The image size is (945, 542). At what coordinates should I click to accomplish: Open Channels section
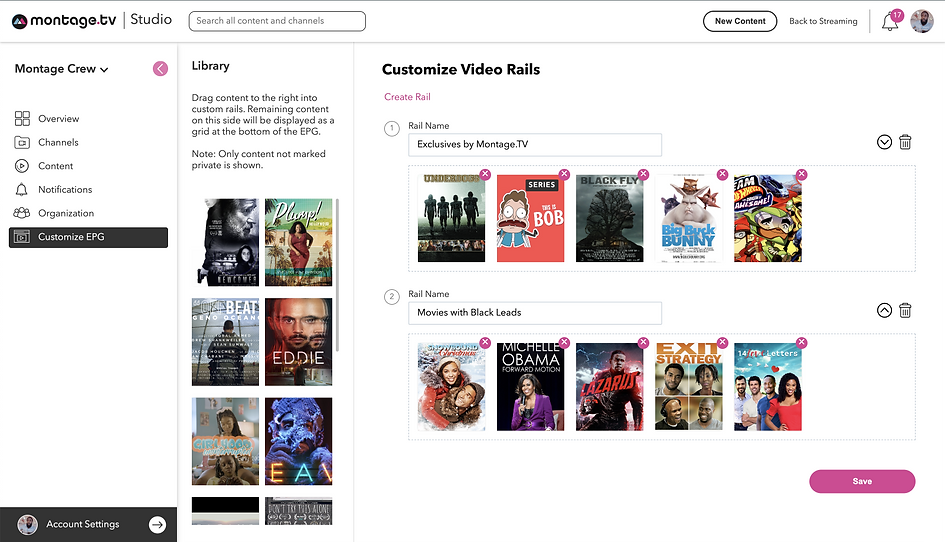pos(58,142)
